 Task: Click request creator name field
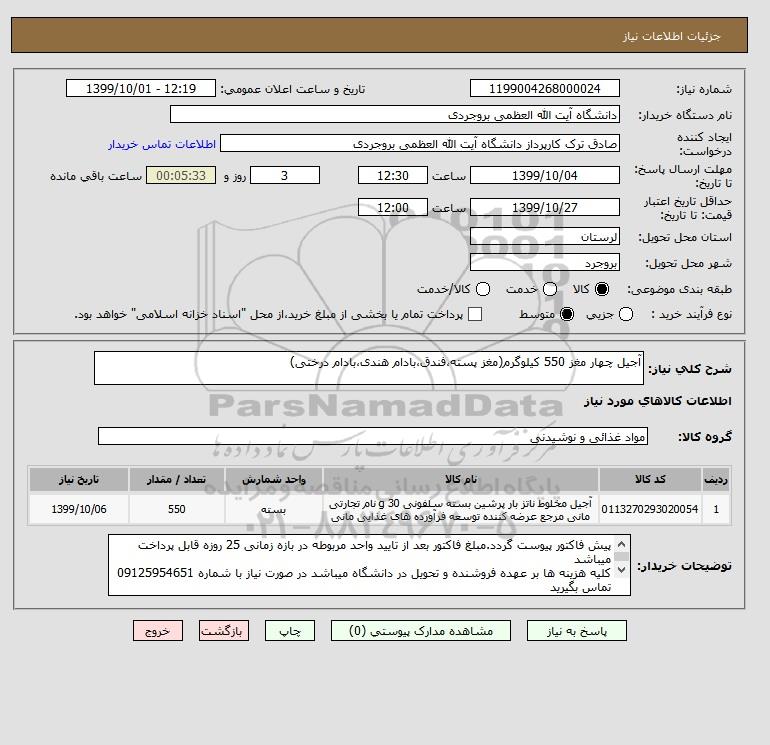pos(420,143)
